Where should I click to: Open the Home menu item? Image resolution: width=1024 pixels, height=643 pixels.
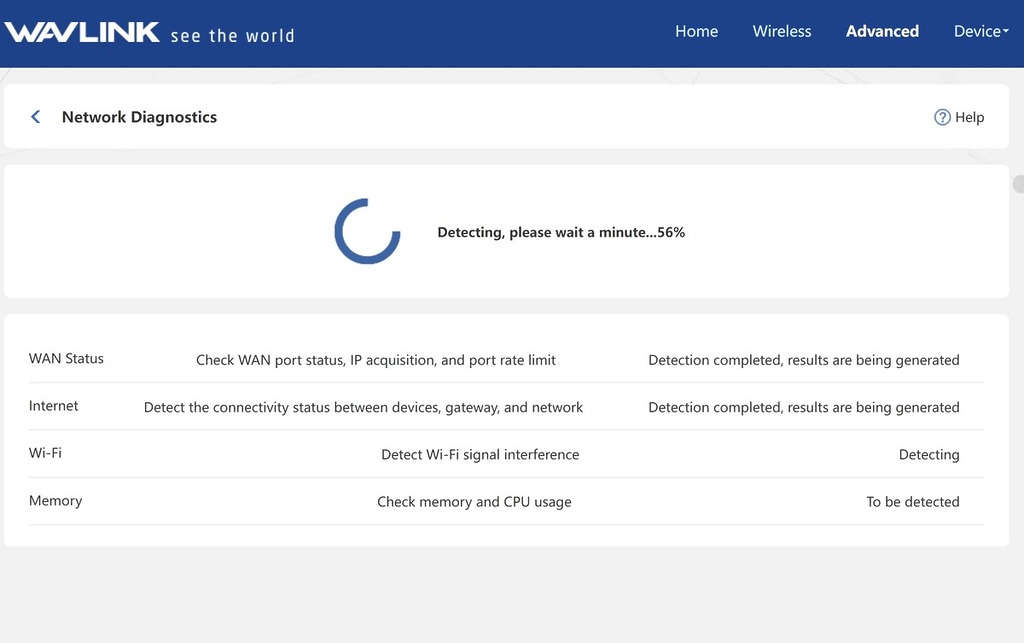pos(696,31)
